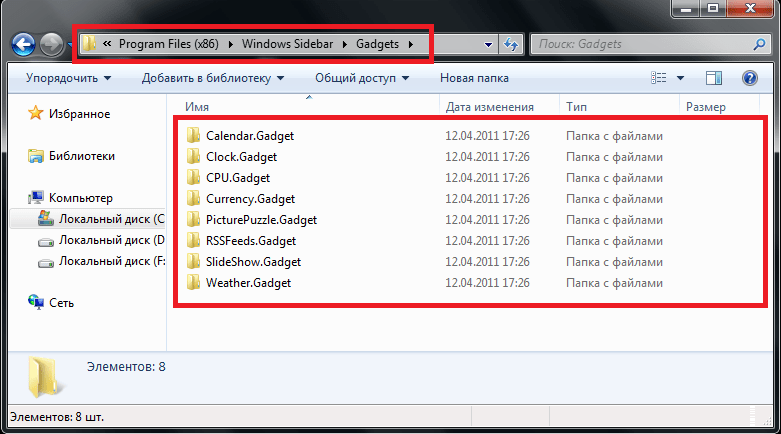Expand arrow after Gadgets breadcrumb

[410, 44]
